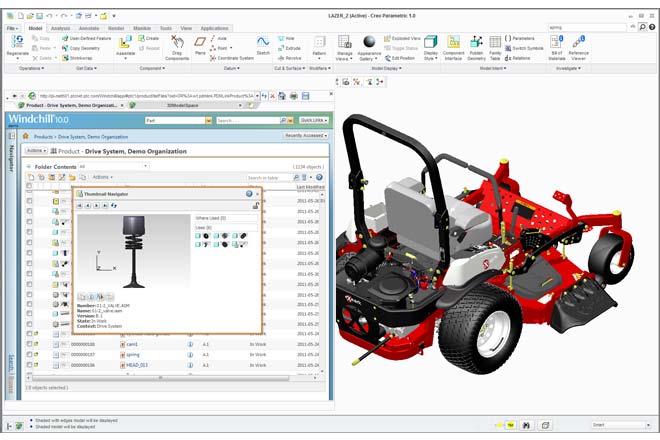The image size is (660, 440).
Task: Tick select-all checkbox in table header
Action: click(29, 186)
